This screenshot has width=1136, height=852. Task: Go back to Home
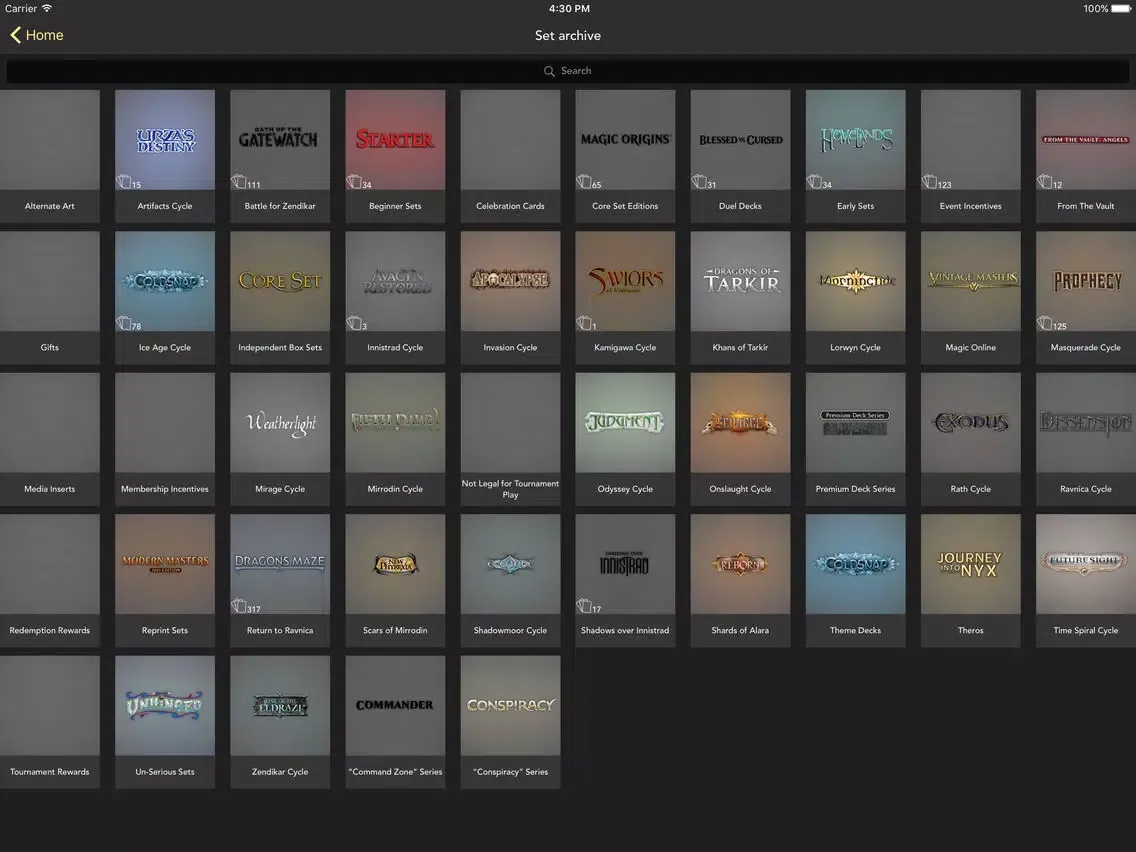tap(37, 35)
